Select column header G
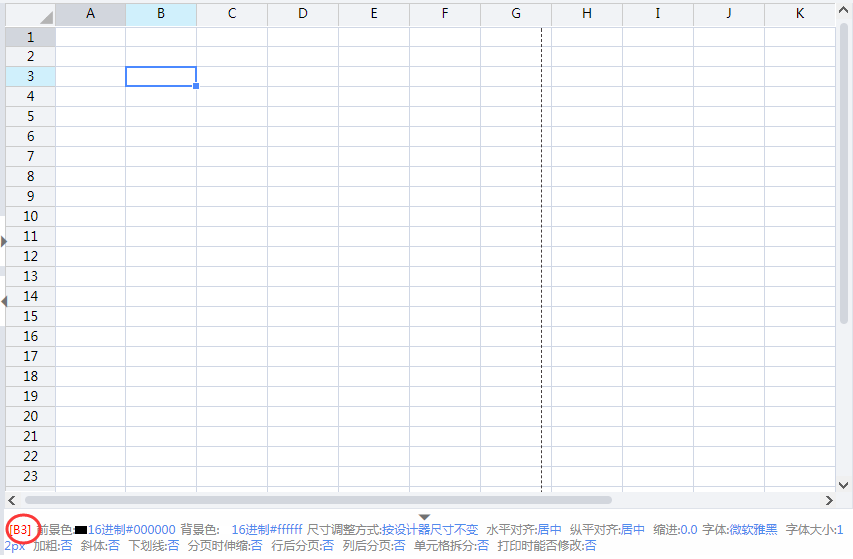Image resolution: width=853 pixels, height=559 pixels. click(x=516, y=14)
